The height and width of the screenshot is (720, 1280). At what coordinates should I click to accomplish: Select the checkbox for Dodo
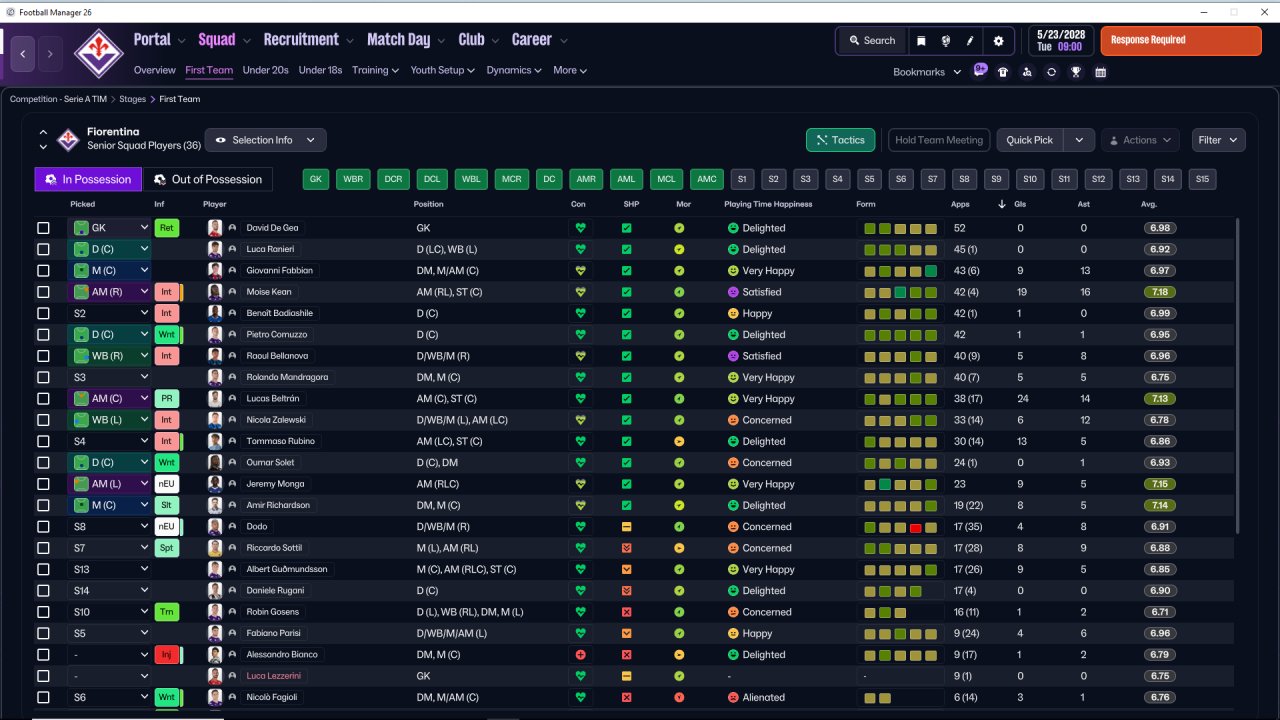43,527
